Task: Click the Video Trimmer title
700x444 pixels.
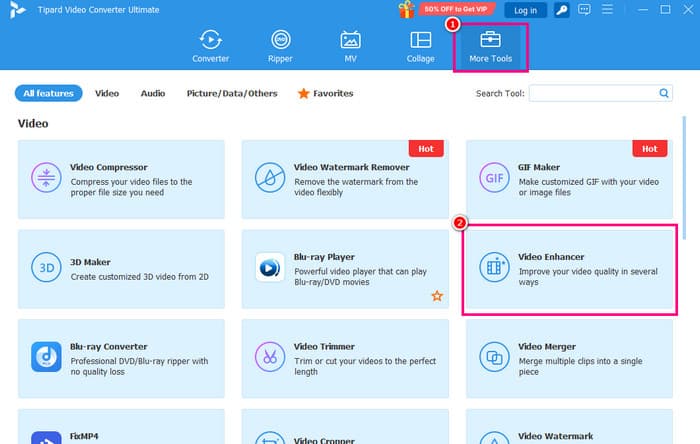Action: [324, 347]
